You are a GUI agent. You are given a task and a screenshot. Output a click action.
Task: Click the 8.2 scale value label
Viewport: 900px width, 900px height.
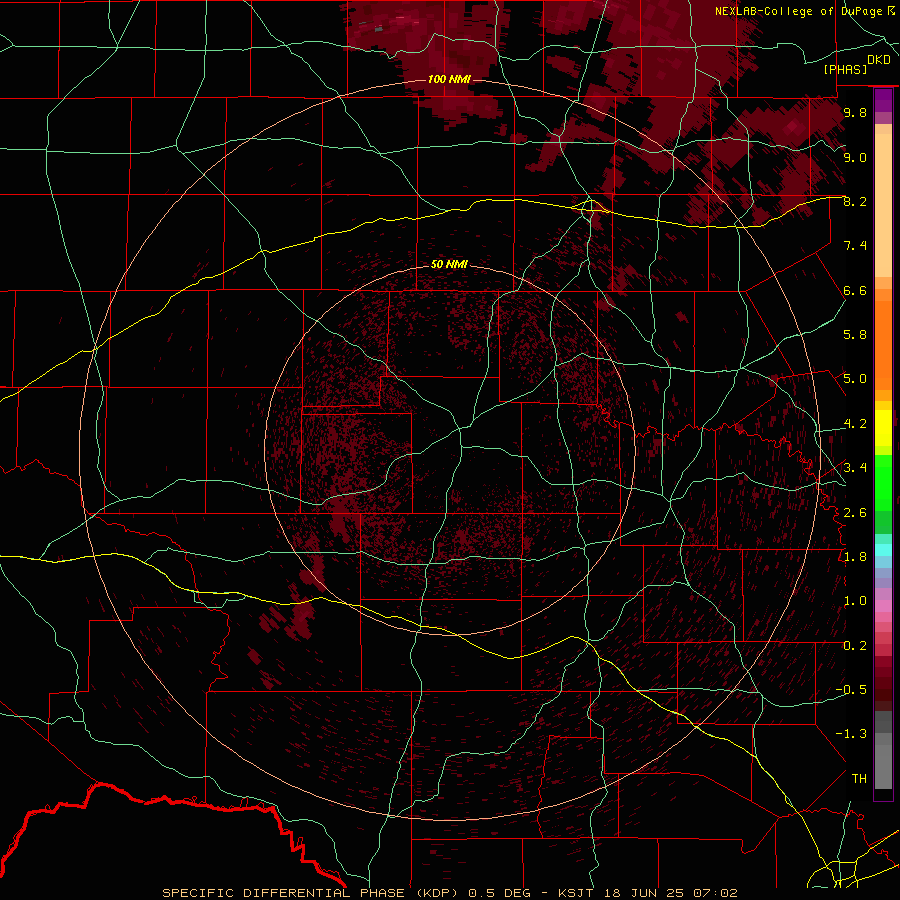855,201
